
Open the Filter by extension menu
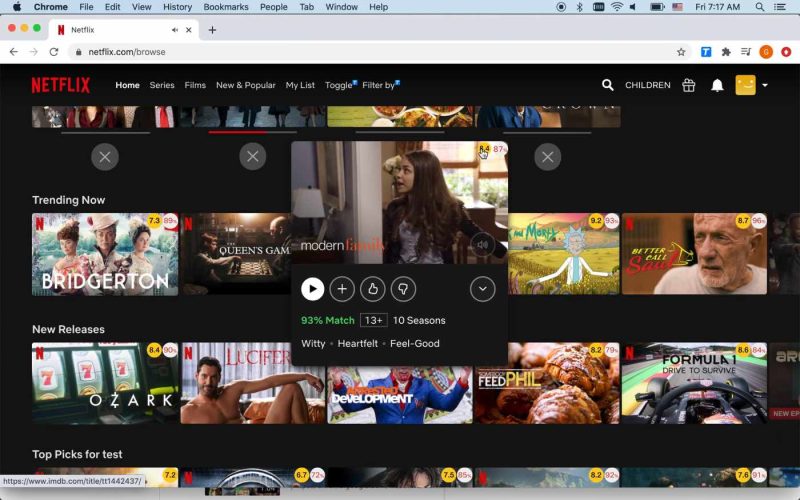(x=381, y=85)
